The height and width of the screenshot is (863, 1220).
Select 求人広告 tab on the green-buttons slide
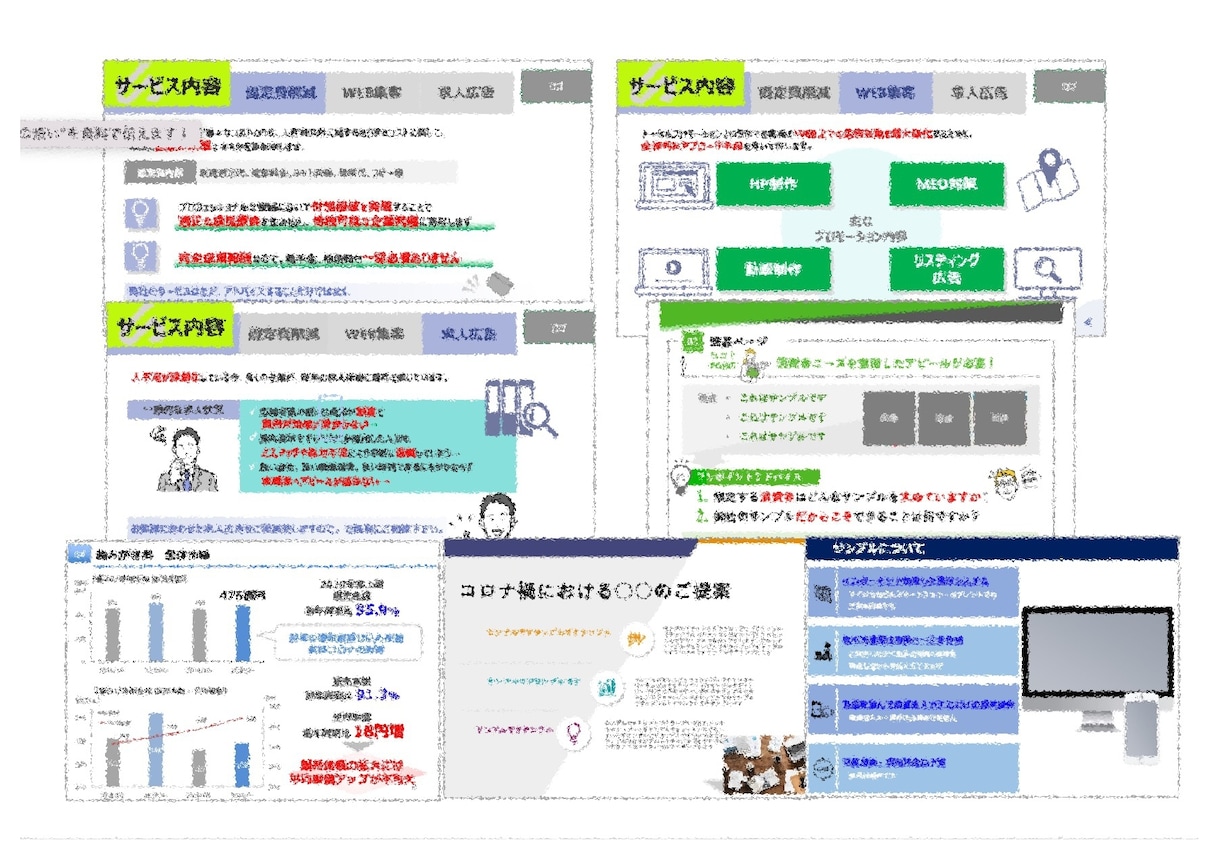pos(980,92)
